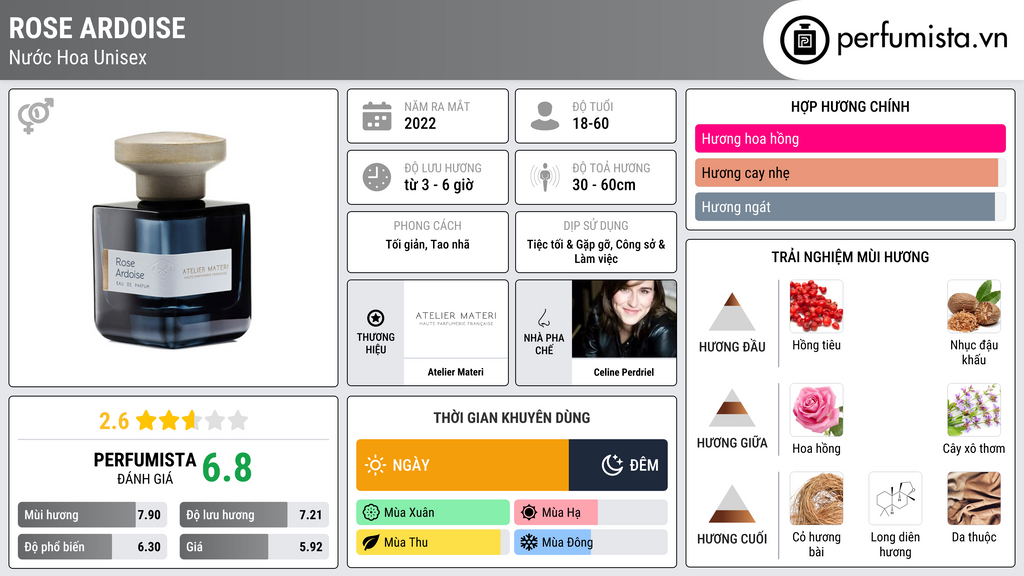Click the flower icon in Mùa Xuân
The height and width of the screenshot is (576, 1024).
pyautogui.click(x=371, y=512)
